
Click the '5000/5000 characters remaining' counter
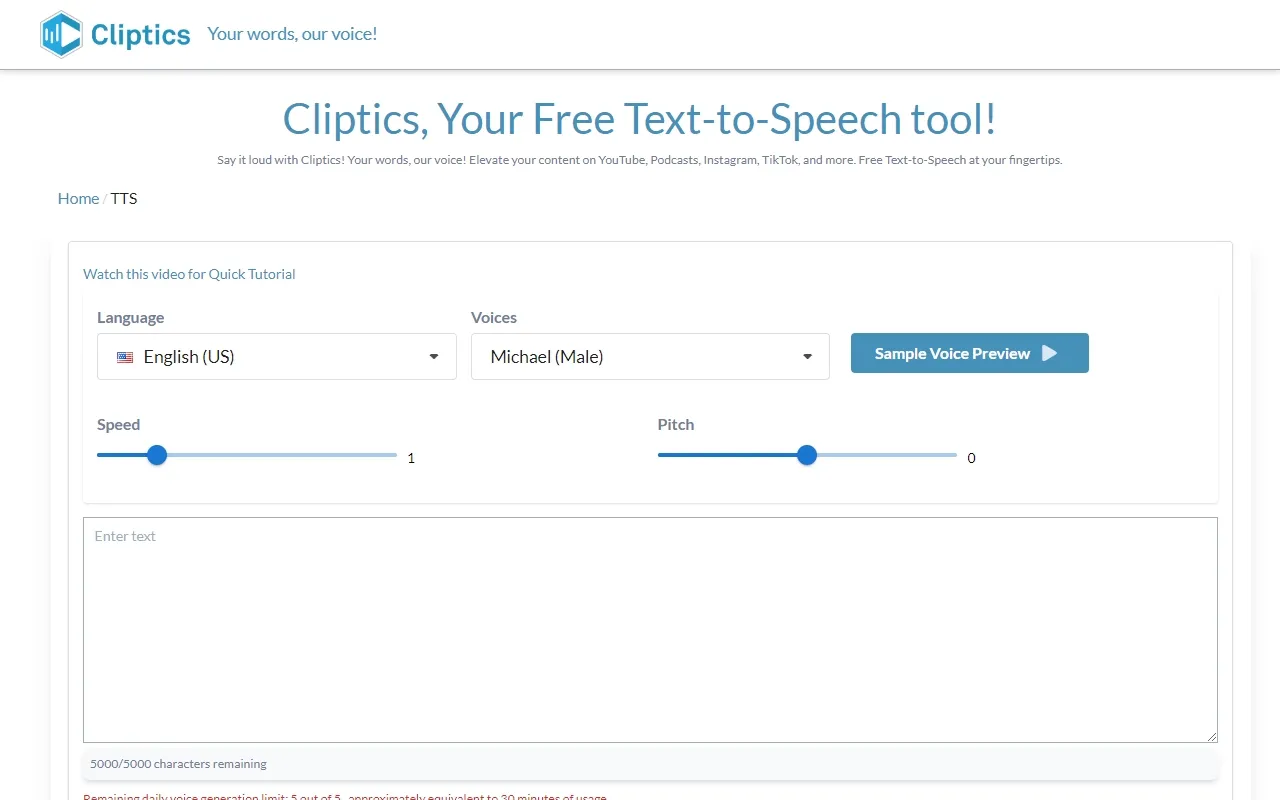click(178, 764)
